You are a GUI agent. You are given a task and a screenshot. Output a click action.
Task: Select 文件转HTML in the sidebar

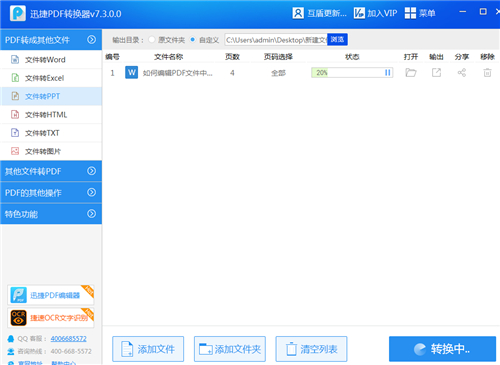(51, 115)
